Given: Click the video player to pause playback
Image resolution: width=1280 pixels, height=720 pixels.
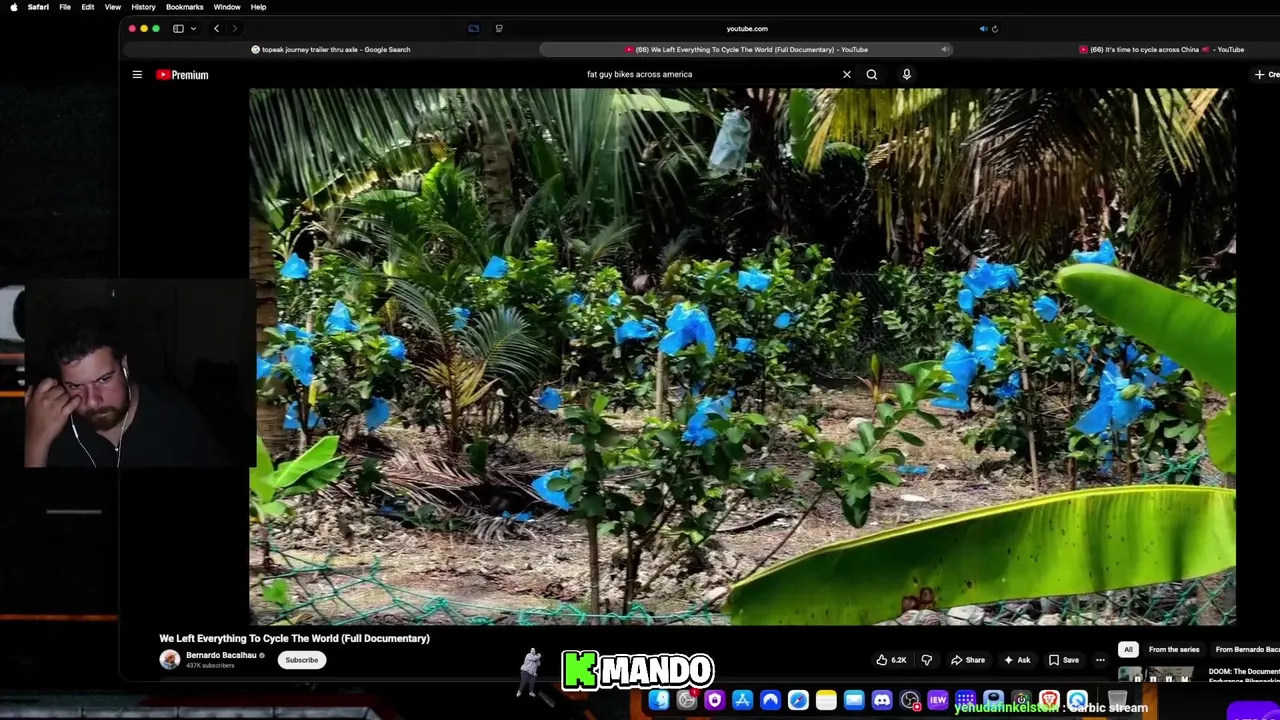Looking at the screenshot, I should (742, 356).
